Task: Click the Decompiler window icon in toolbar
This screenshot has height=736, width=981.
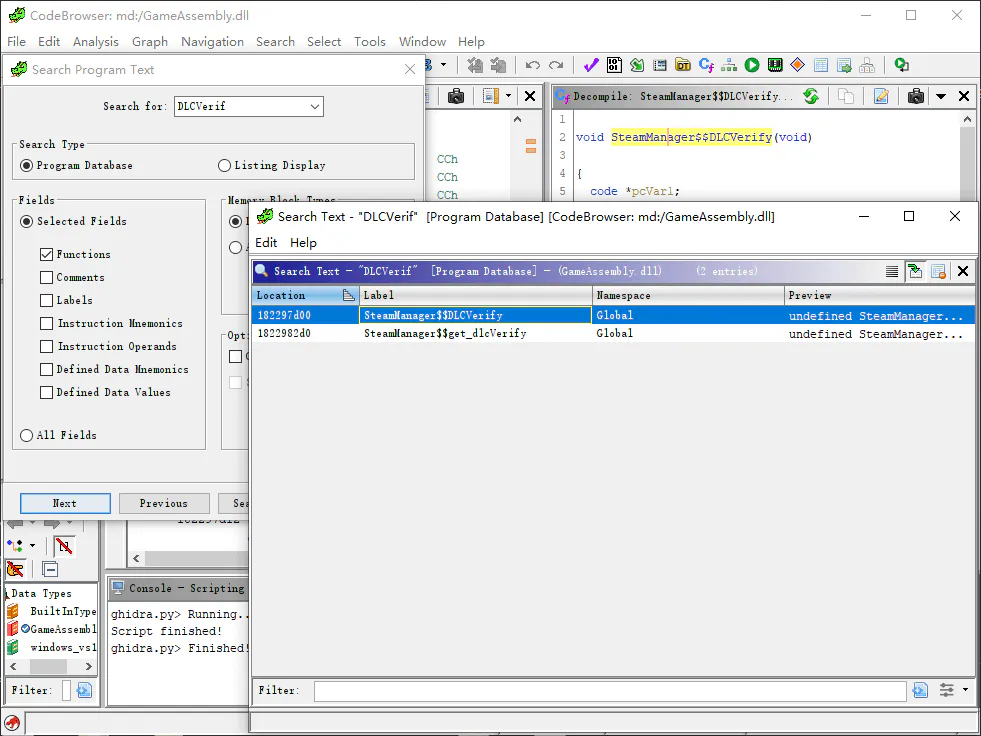Action: [x=706, y=65]
